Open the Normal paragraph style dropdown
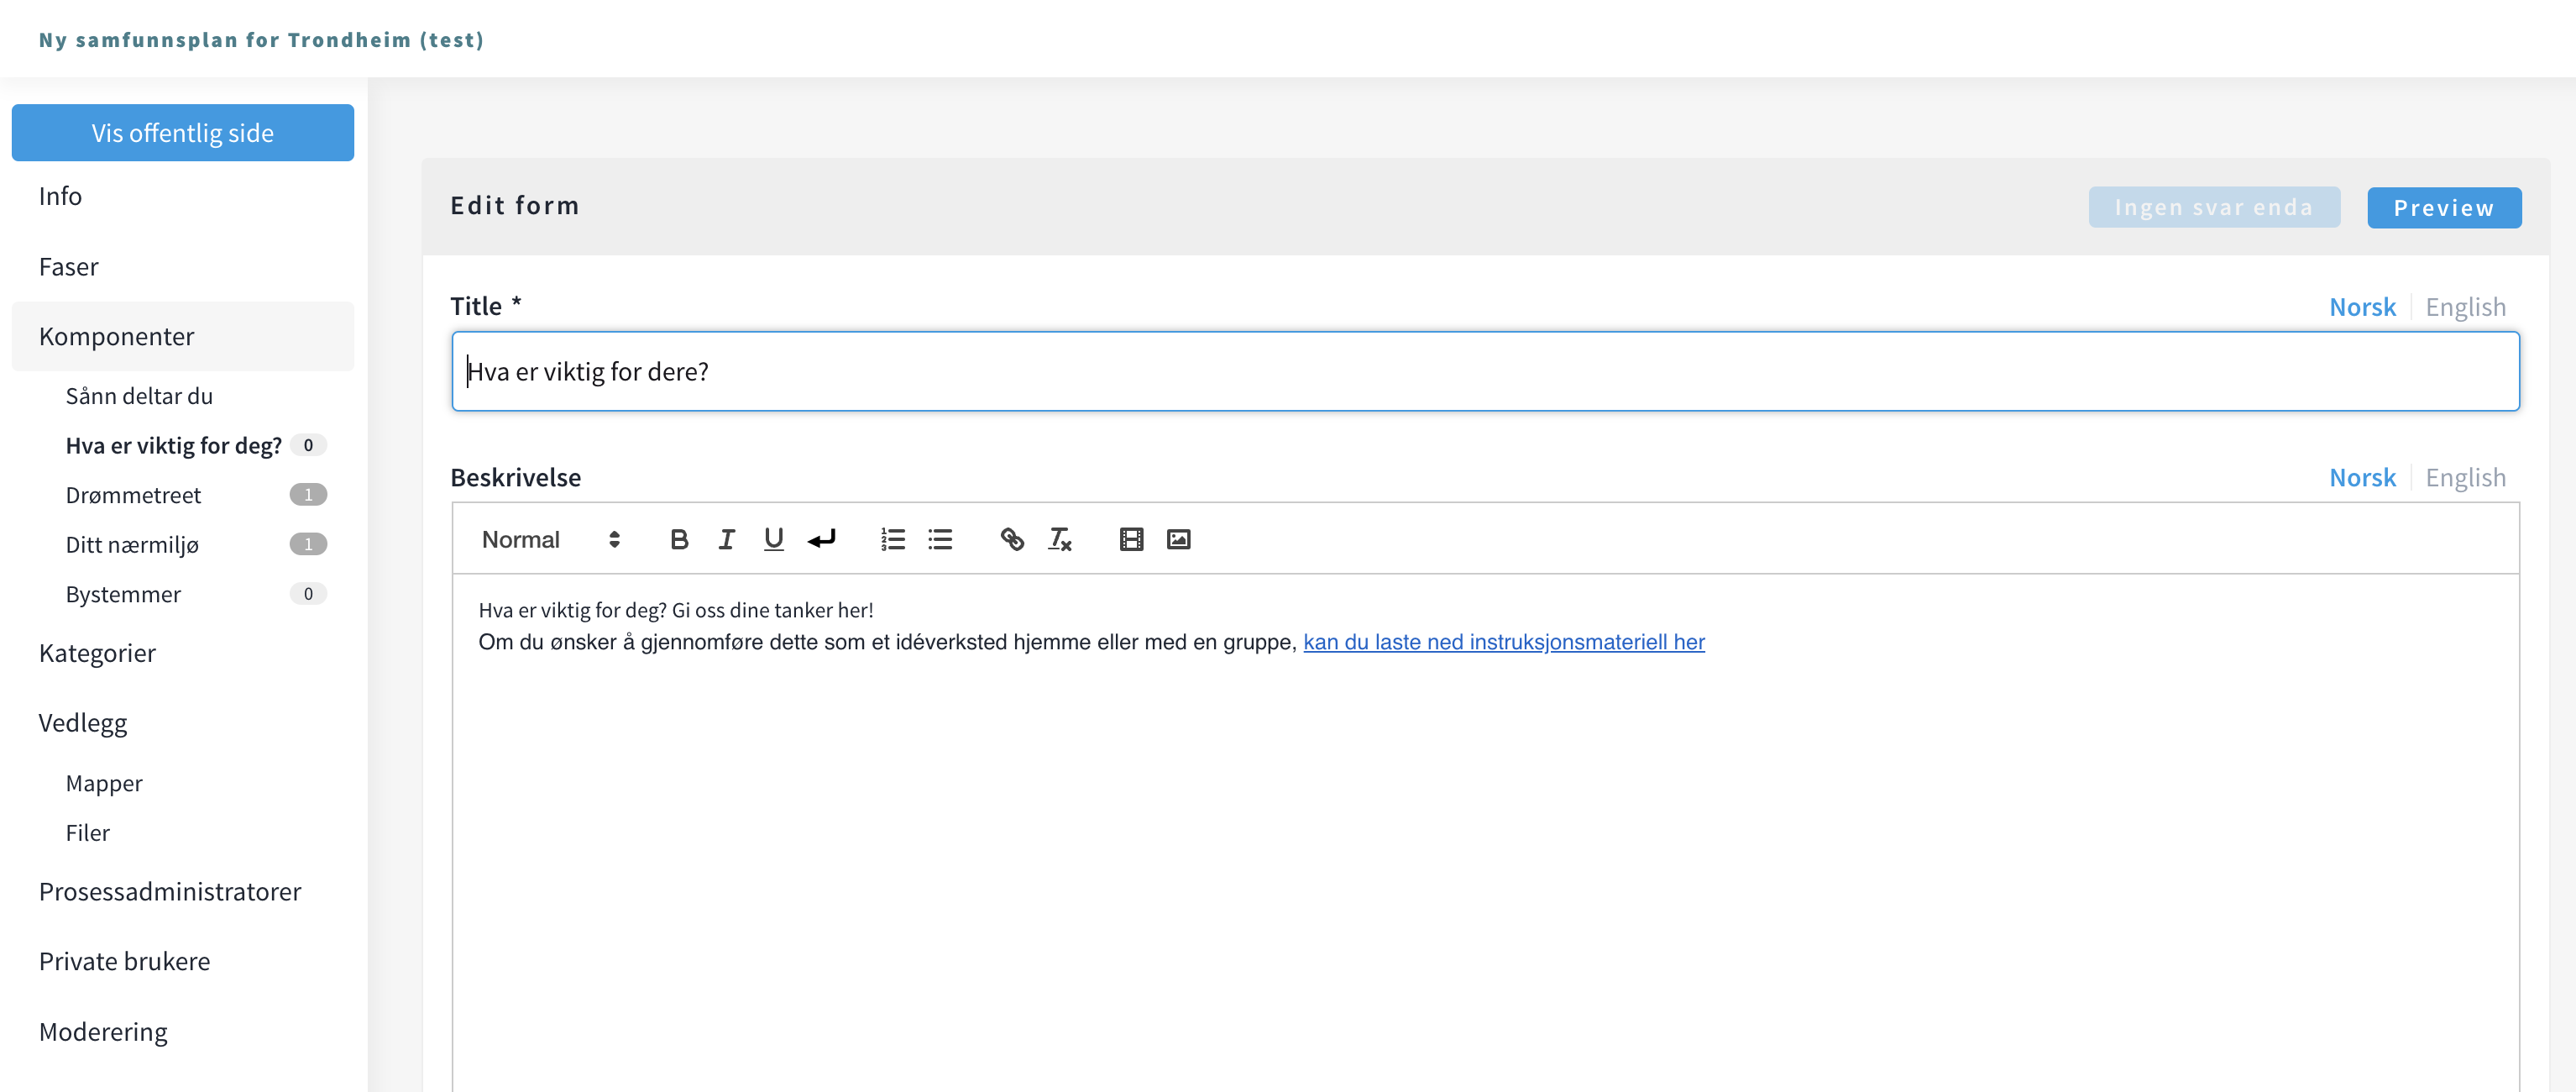Image resolution: width=2576 pixels, height=1092 pixels. tap(550, 540)
